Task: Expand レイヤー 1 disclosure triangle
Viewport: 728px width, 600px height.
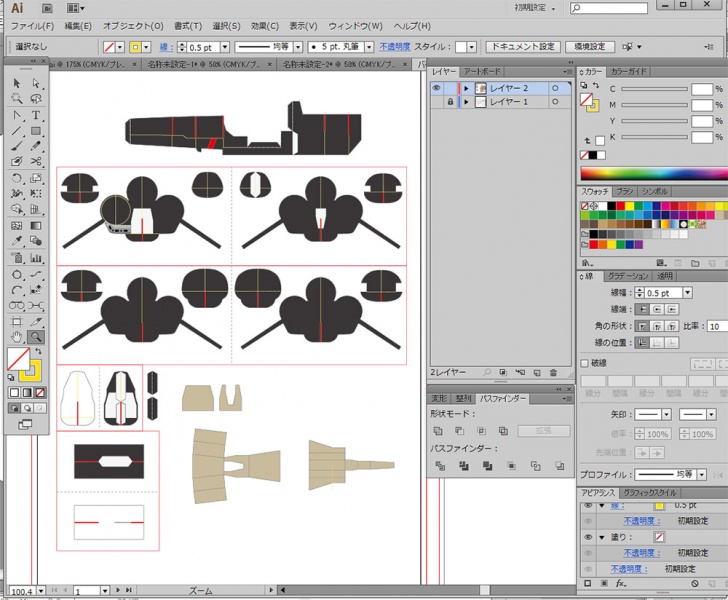Action: [466, 102]
